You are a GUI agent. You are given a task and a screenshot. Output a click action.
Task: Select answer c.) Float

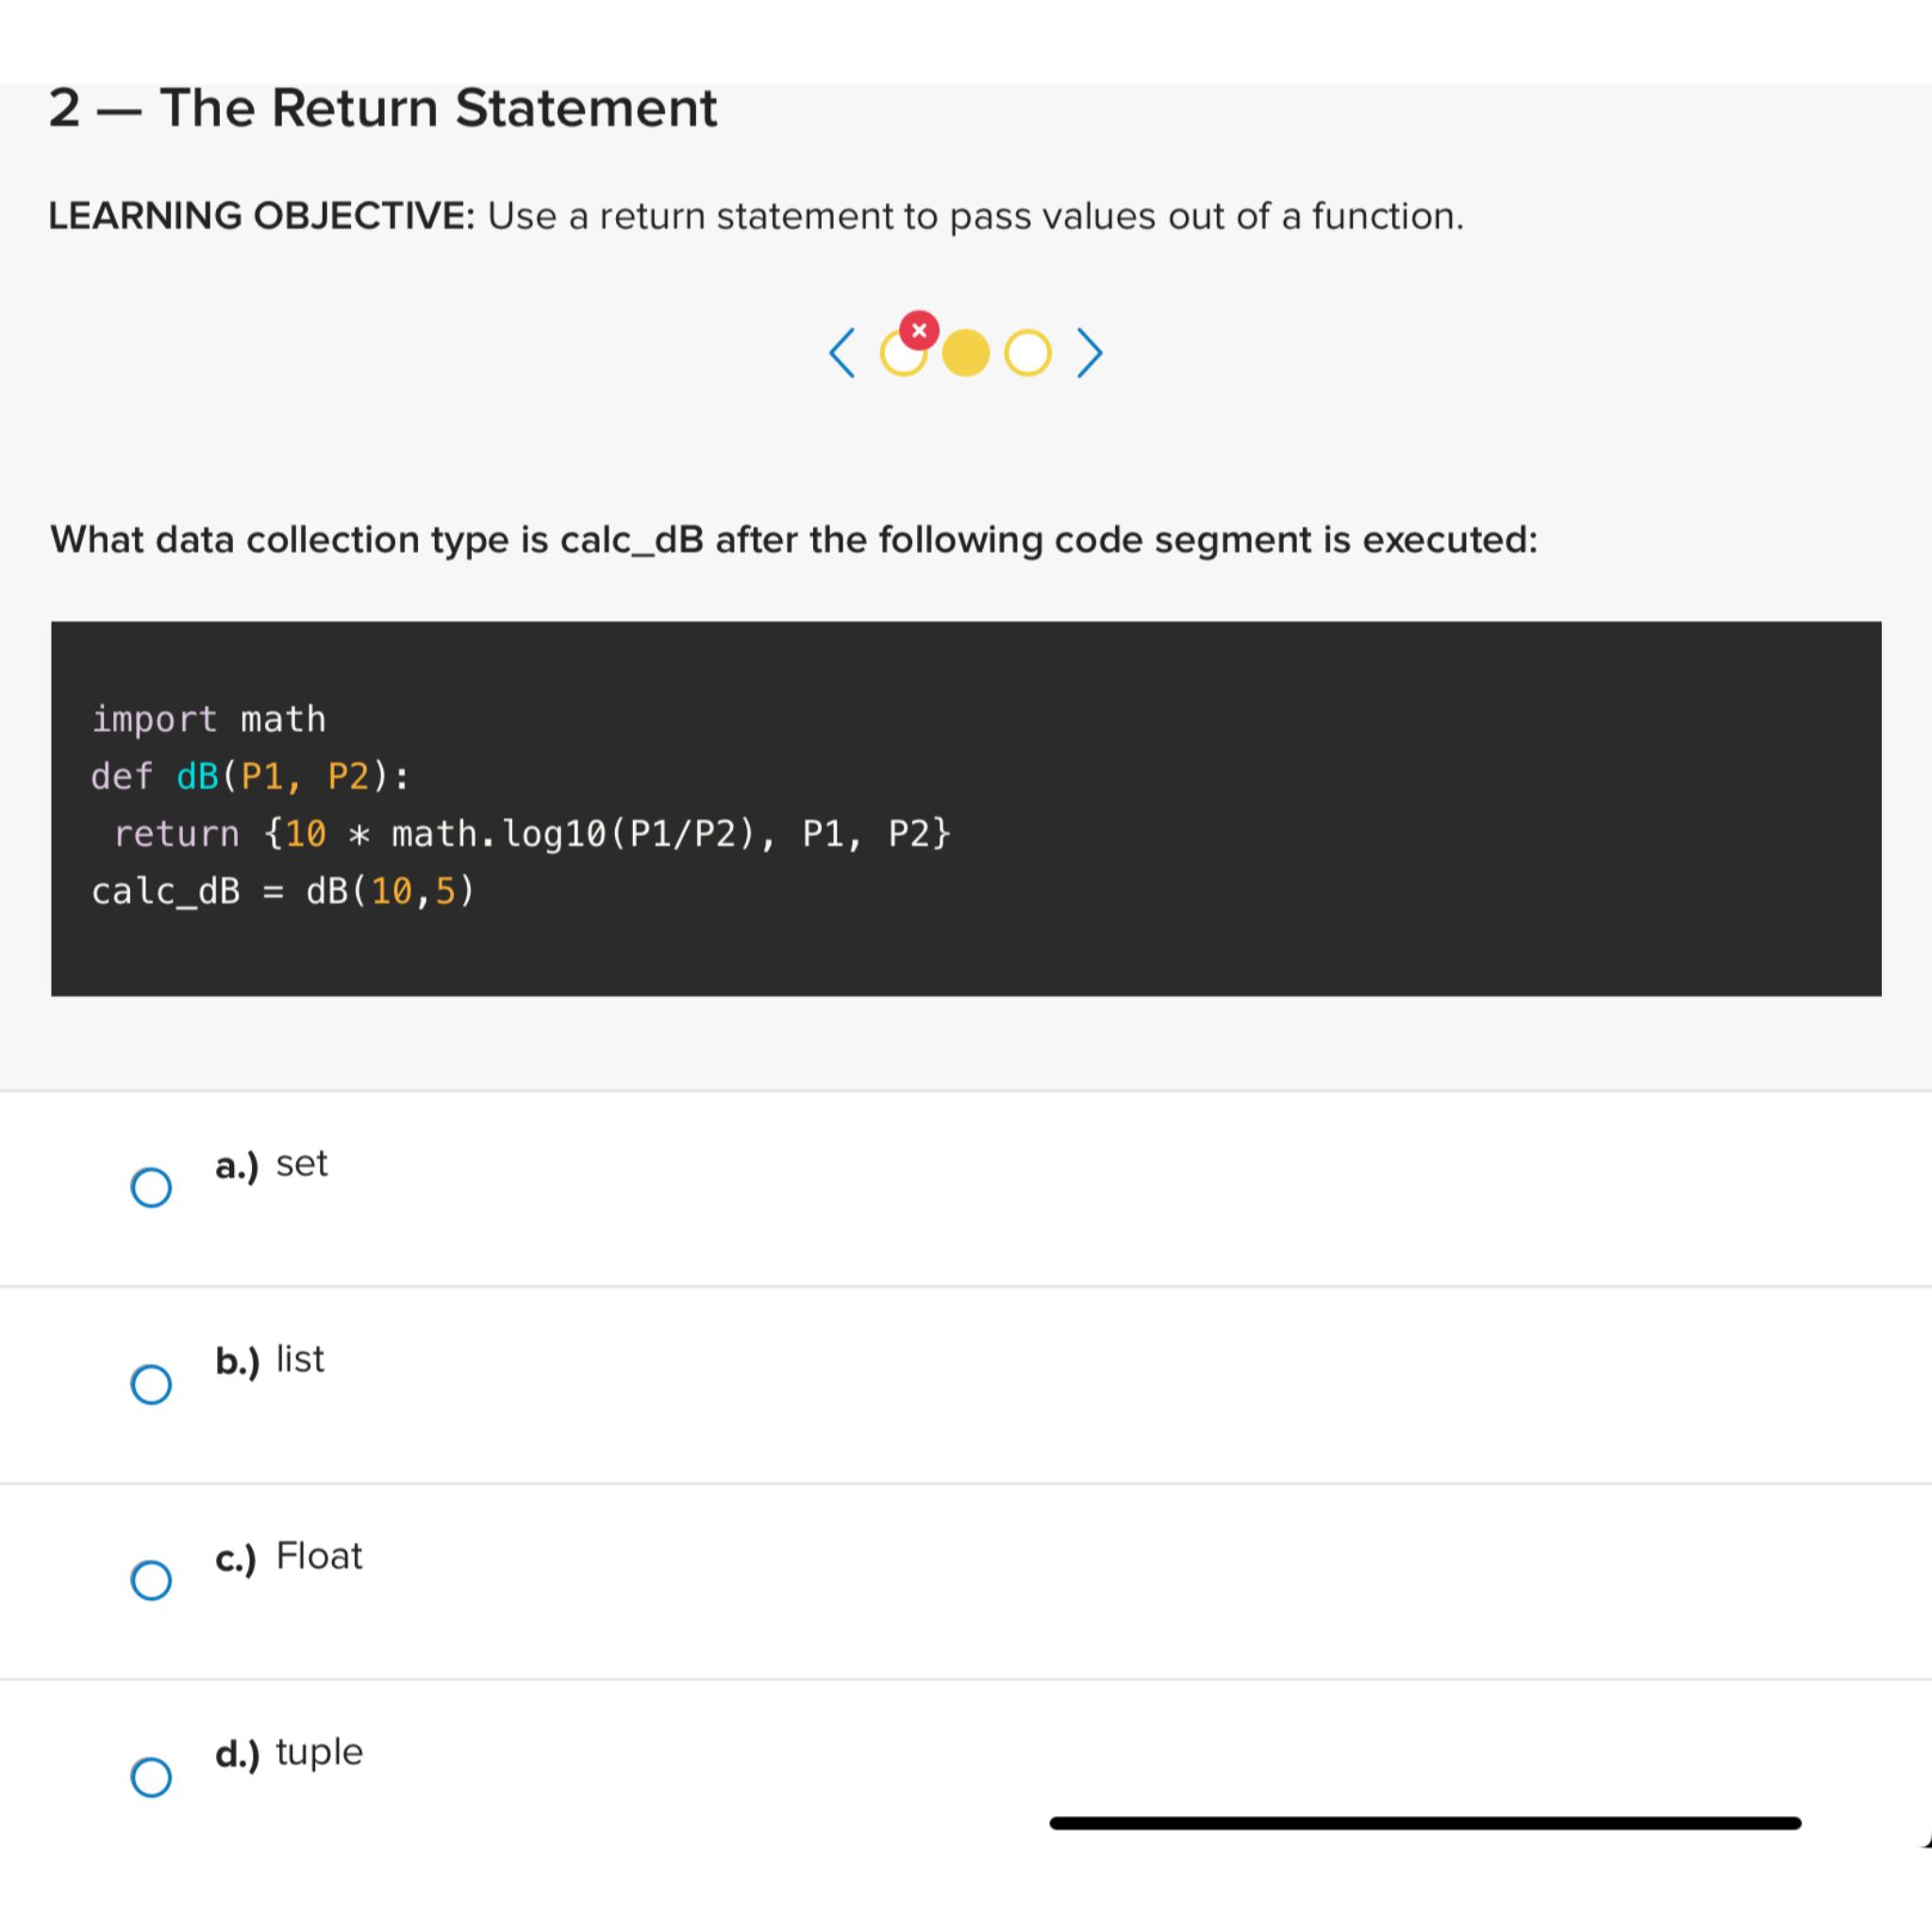(151, 1579)
